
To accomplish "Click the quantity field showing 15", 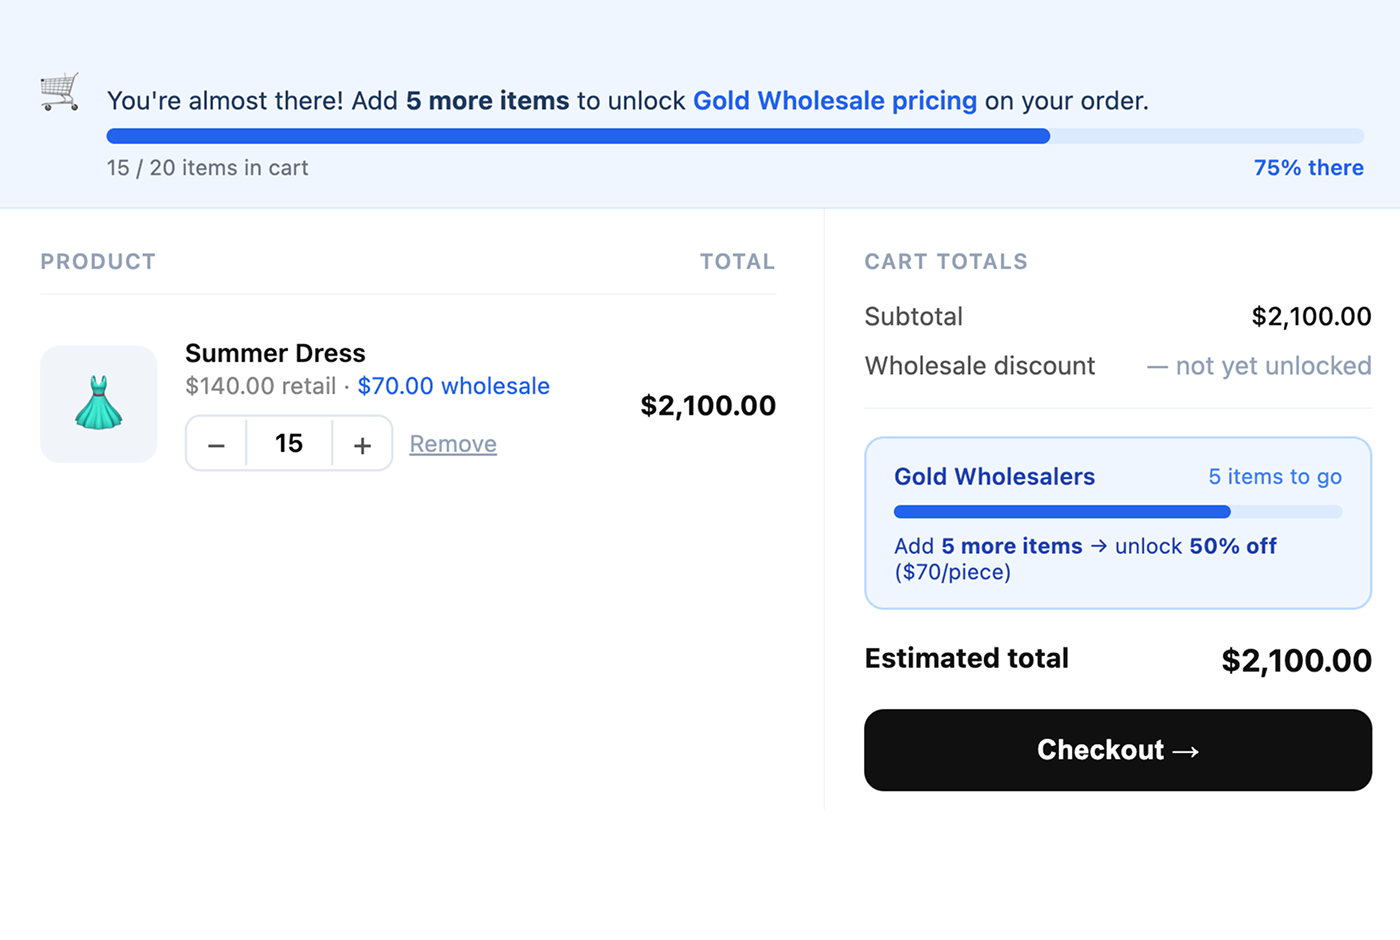I will 288,443.
